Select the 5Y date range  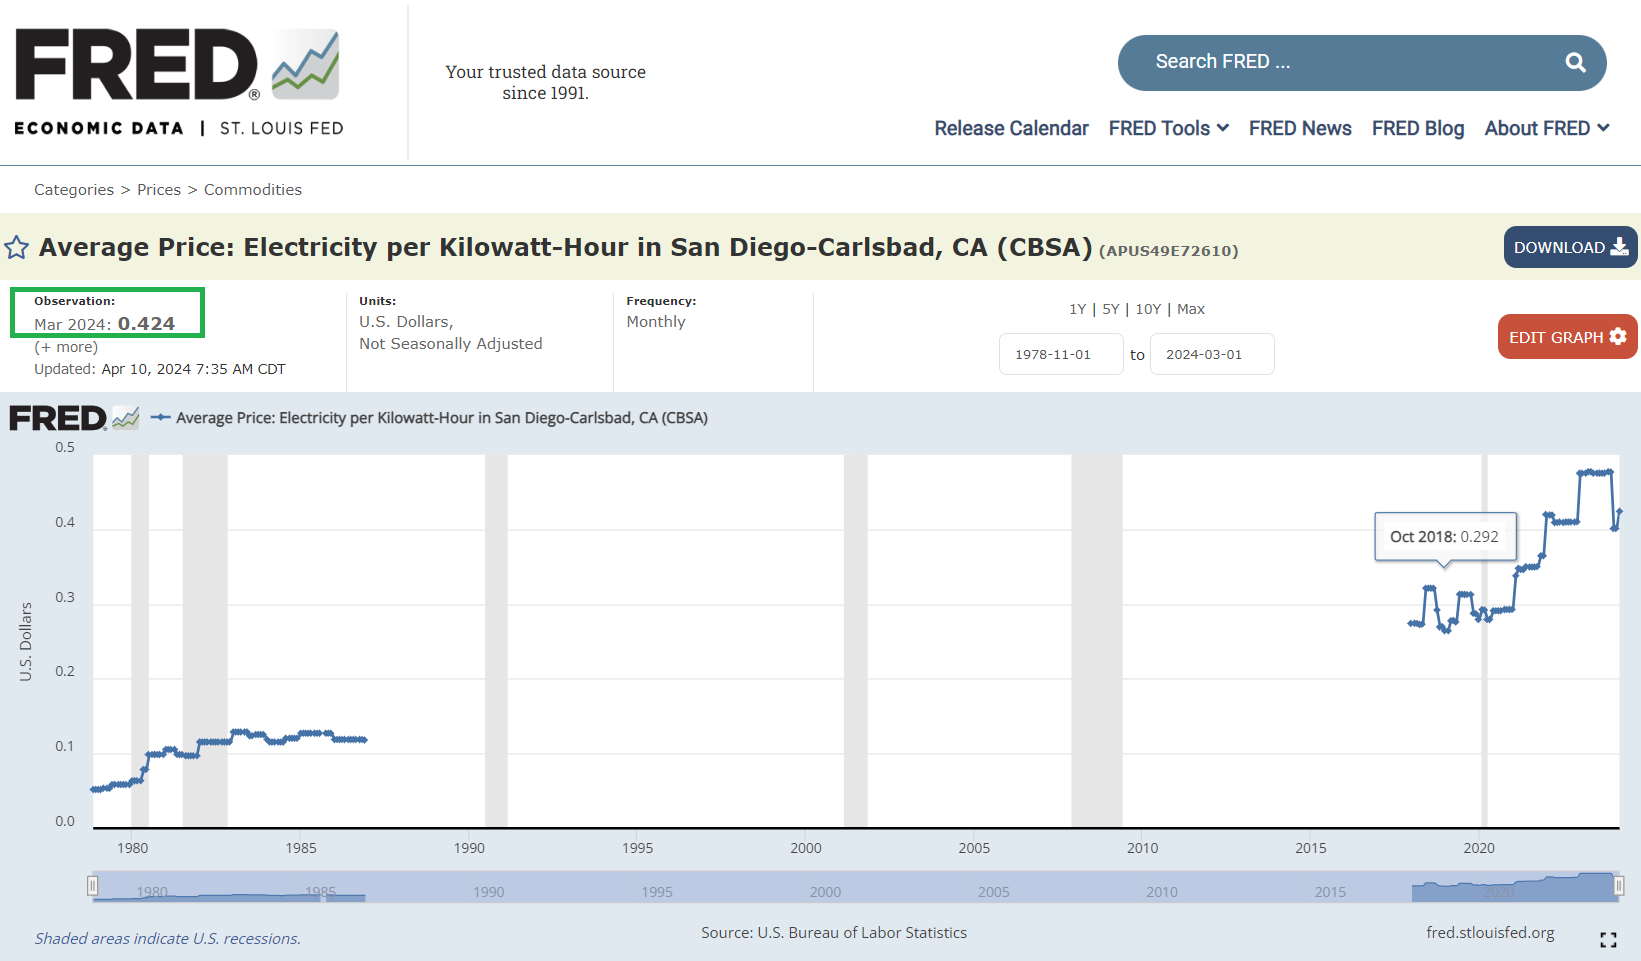coord(1110,309)
